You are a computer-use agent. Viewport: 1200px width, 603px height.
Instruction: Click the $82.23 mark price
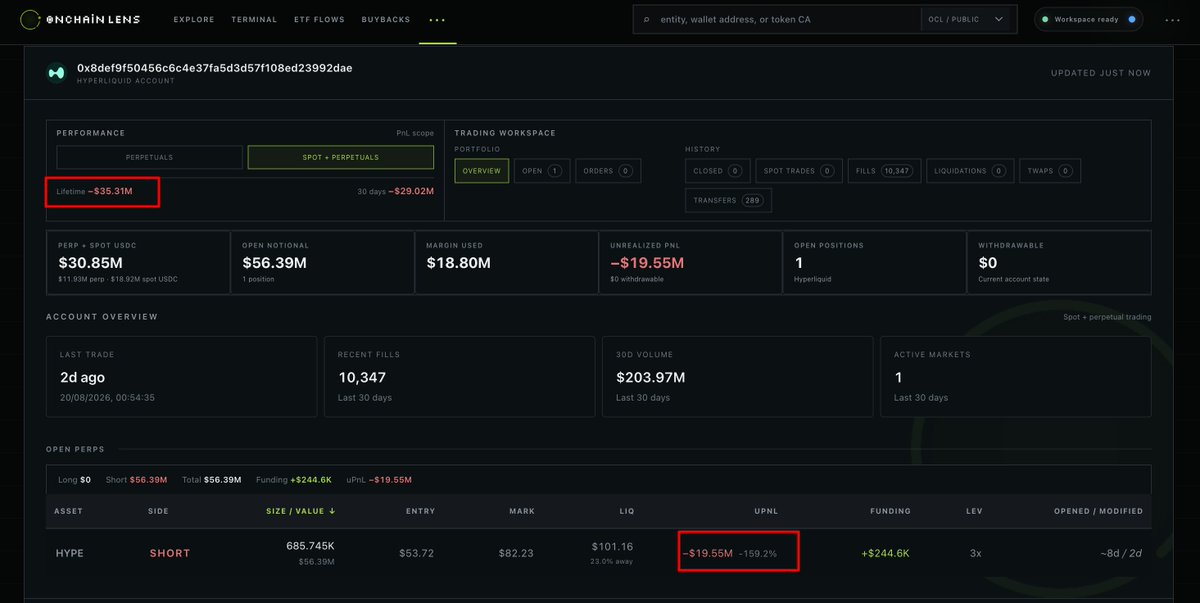tap(518, 553)
